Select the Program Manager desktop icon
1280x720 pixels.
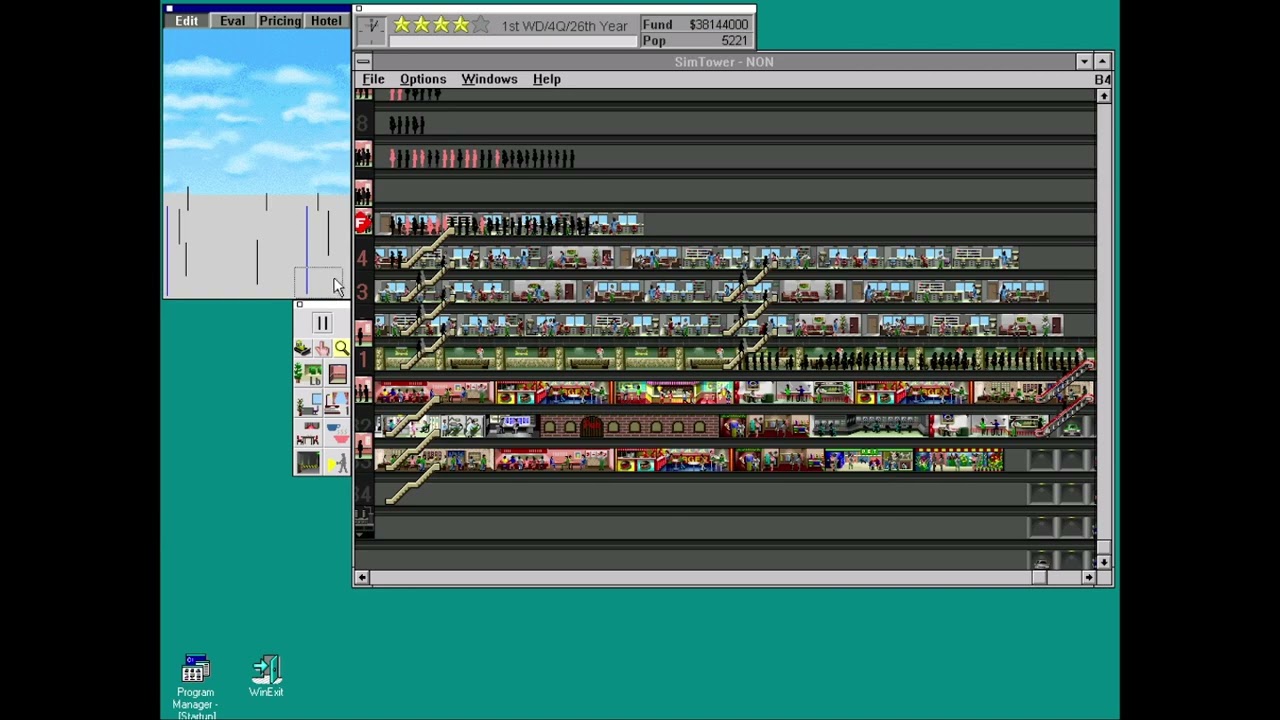195,687
